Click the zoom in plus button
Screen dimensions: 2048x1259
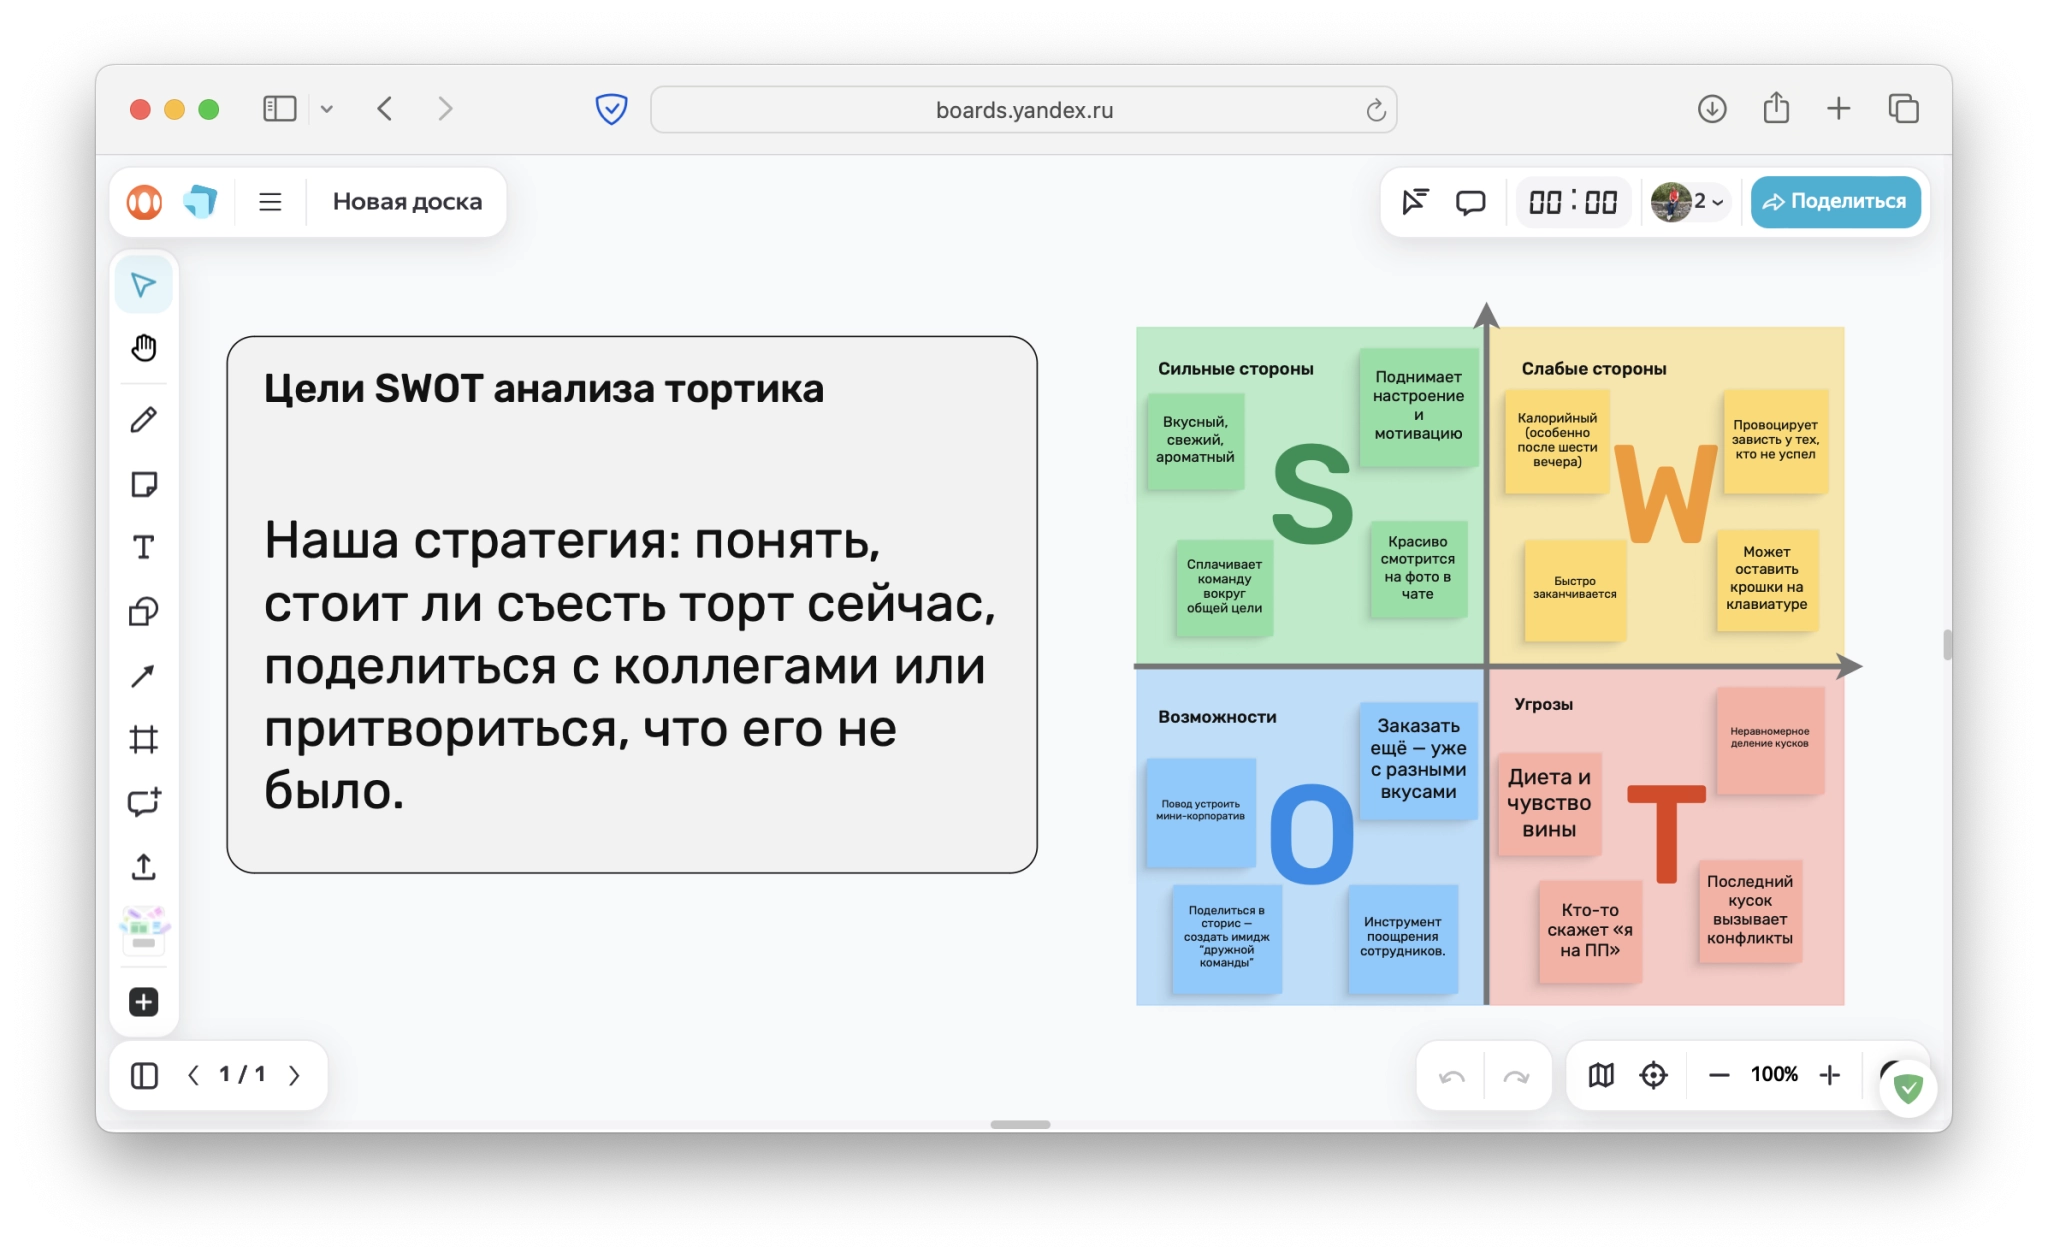(1830, 1075)
